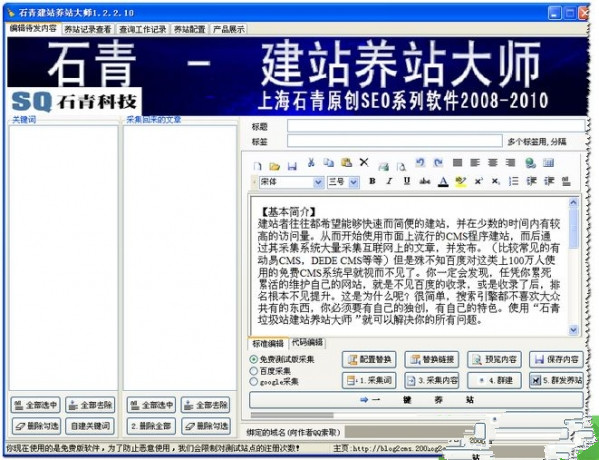This screenshot has width=599, height=460.
Task: Click the Redo arrow icon
Action: (438, 162)
